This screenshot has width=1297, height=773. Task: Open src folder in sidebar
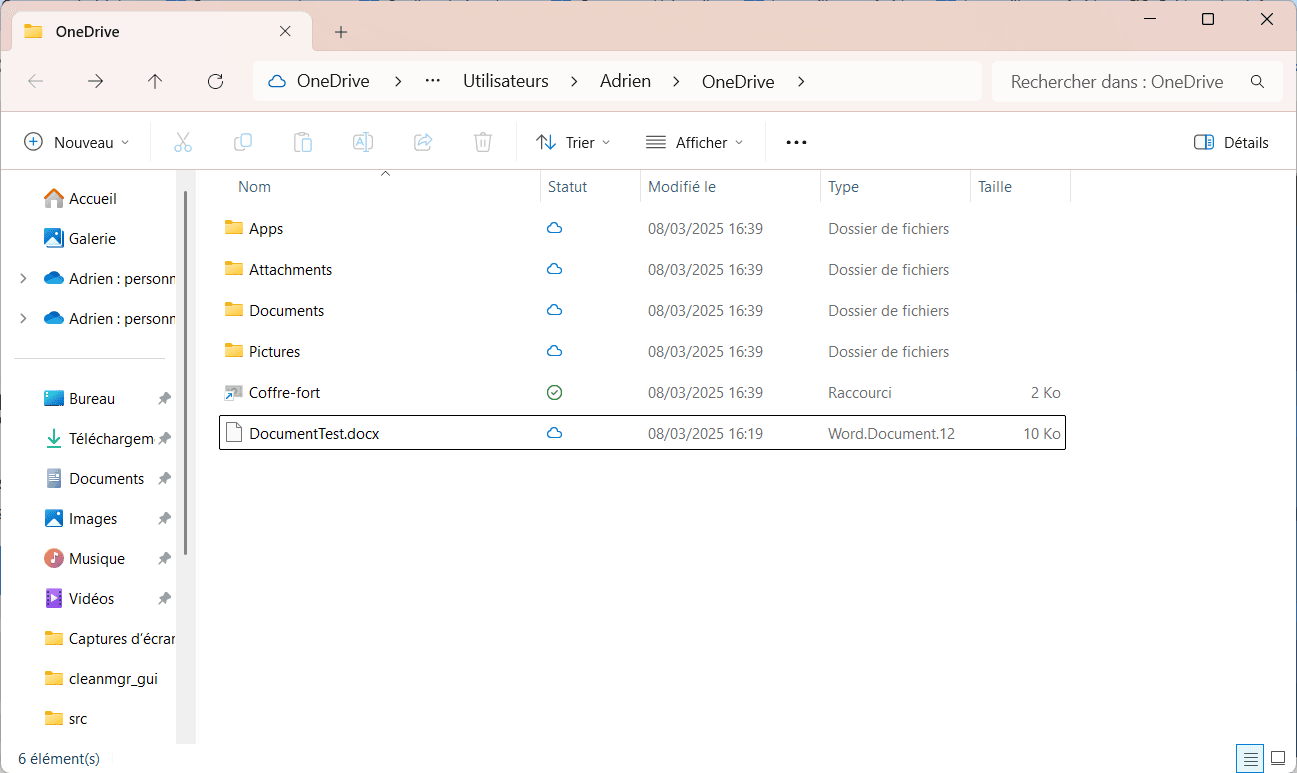pos(67,718)
